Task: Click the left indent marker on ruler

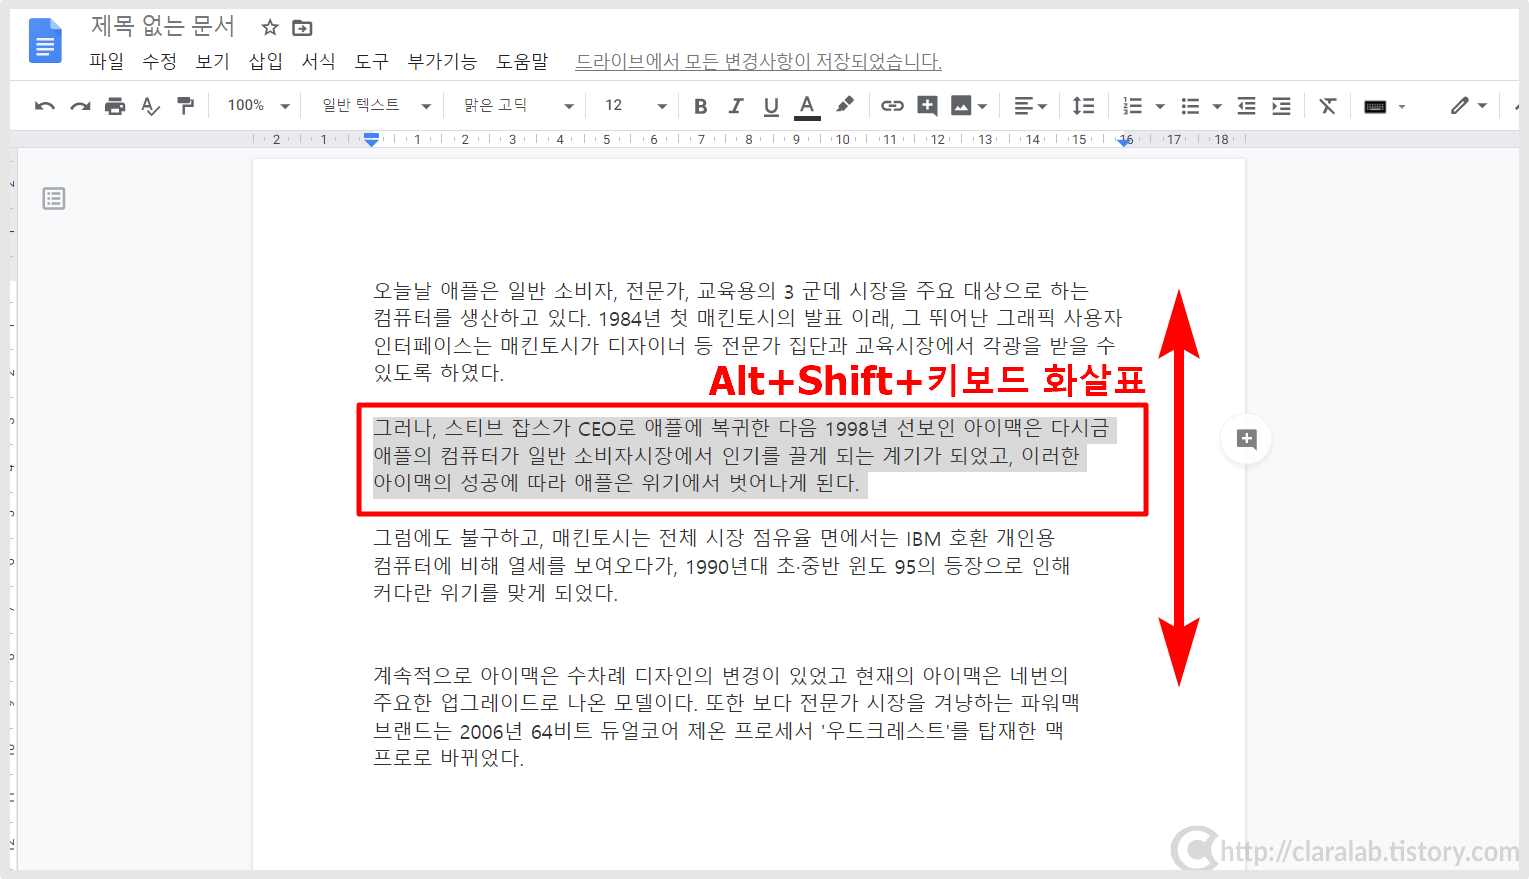Action: (372, 141)
